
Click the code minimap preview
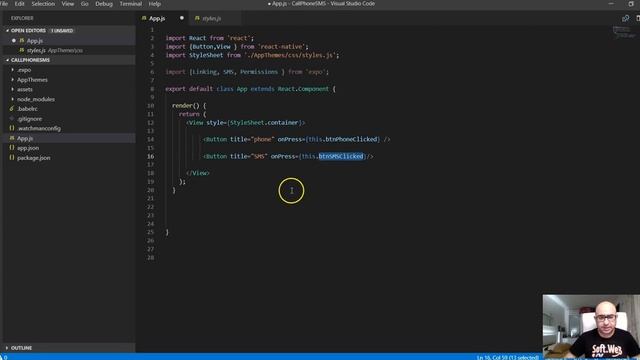(x=624, y=32)
